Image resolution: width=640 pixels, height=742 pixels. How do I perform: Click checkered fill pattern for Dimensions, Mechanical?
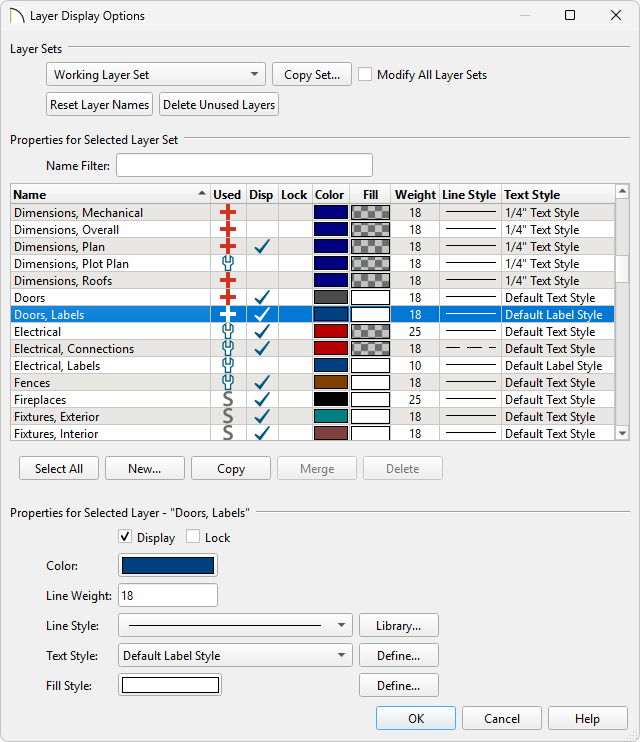371,212
